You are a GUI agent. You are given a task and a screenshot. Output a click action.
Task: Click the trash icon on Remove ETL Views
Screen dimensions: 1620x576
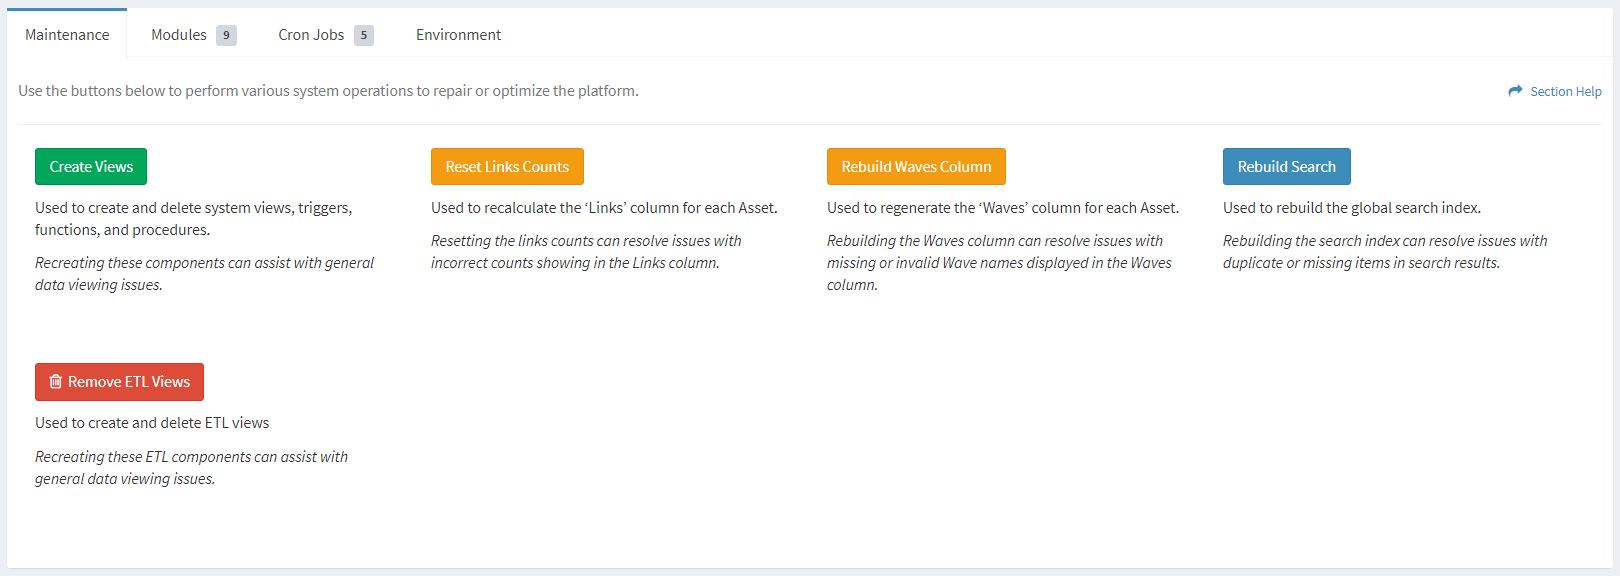point(55,381)
